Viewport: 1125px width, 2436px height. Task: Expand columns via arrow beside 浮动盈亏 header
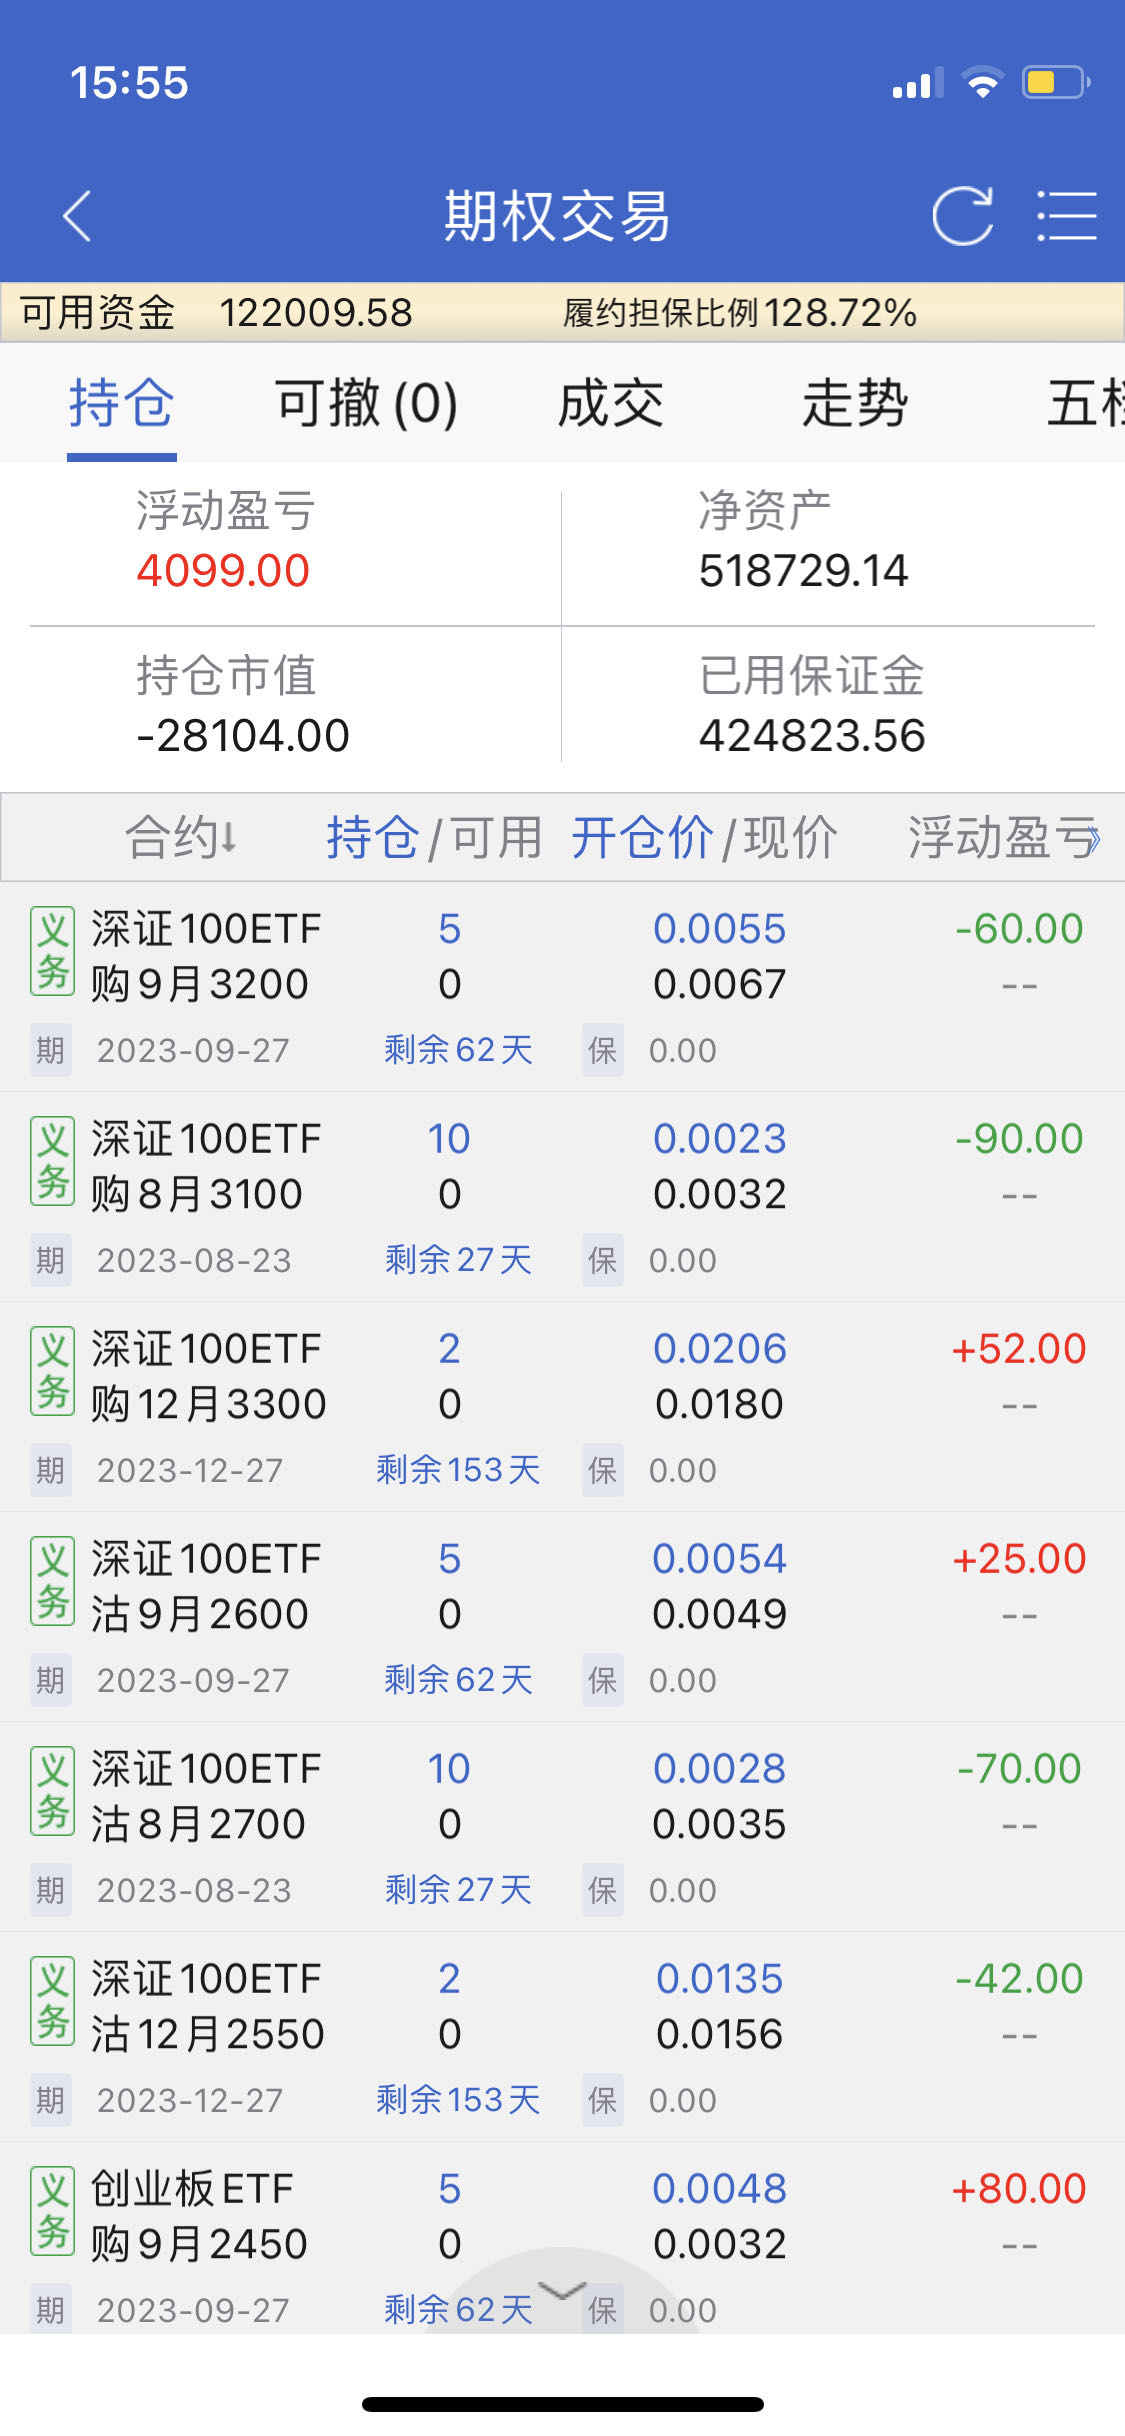coord(1094,837)
